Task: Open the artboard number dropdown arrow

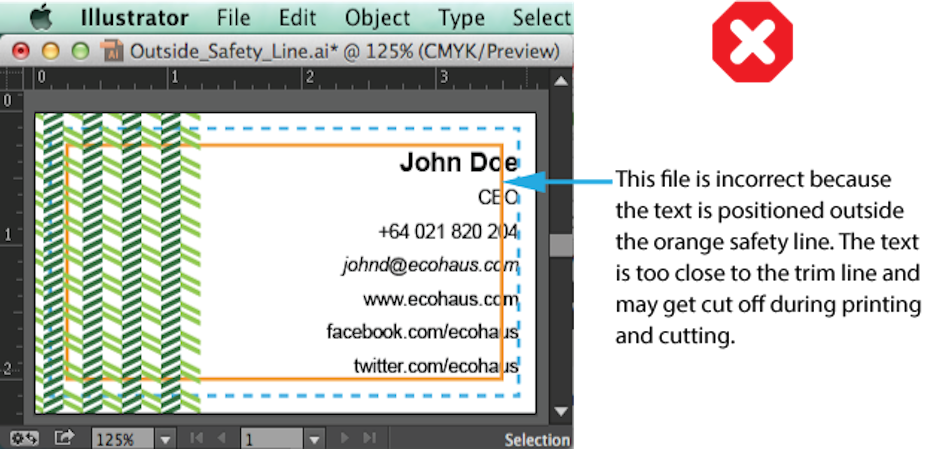Action: pyautogui.click(x=315, y=439)
